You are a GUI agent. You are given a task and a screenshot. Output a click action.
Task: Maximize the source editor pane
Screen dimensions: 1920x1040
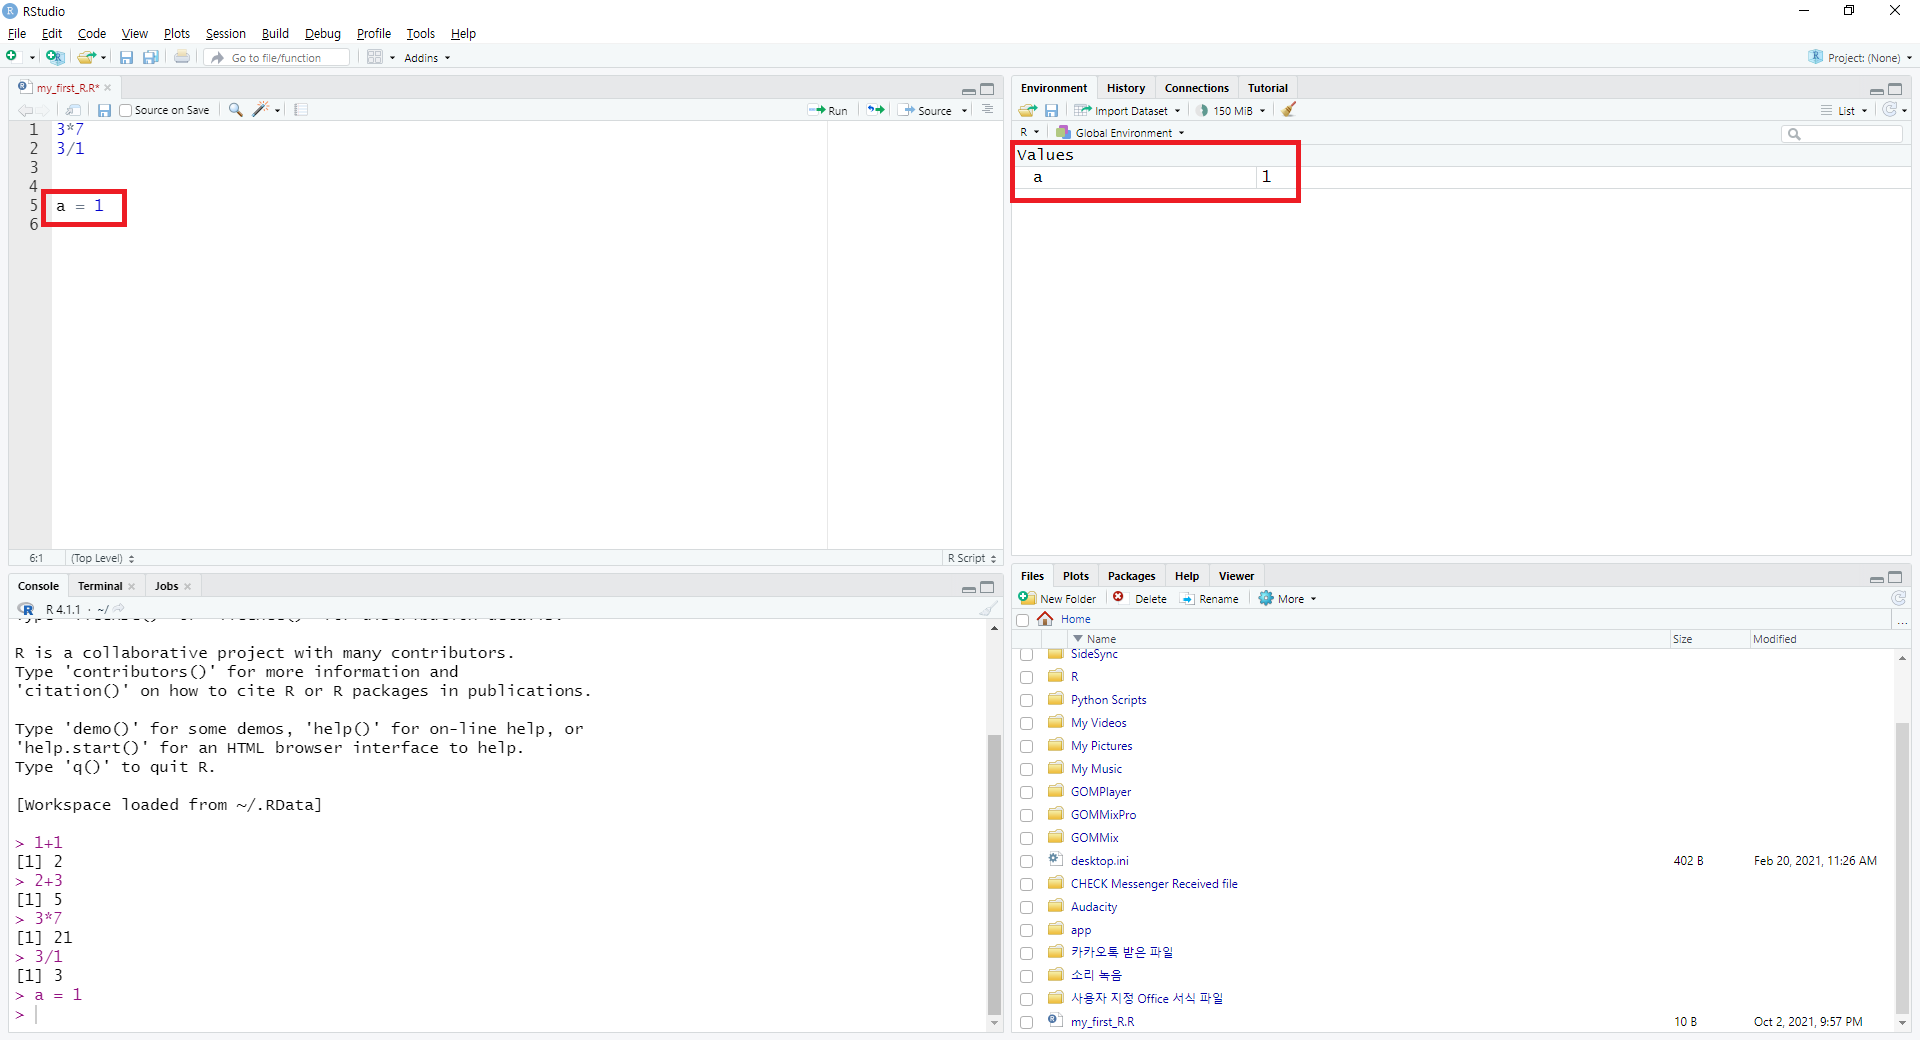(x=987, y=89)
